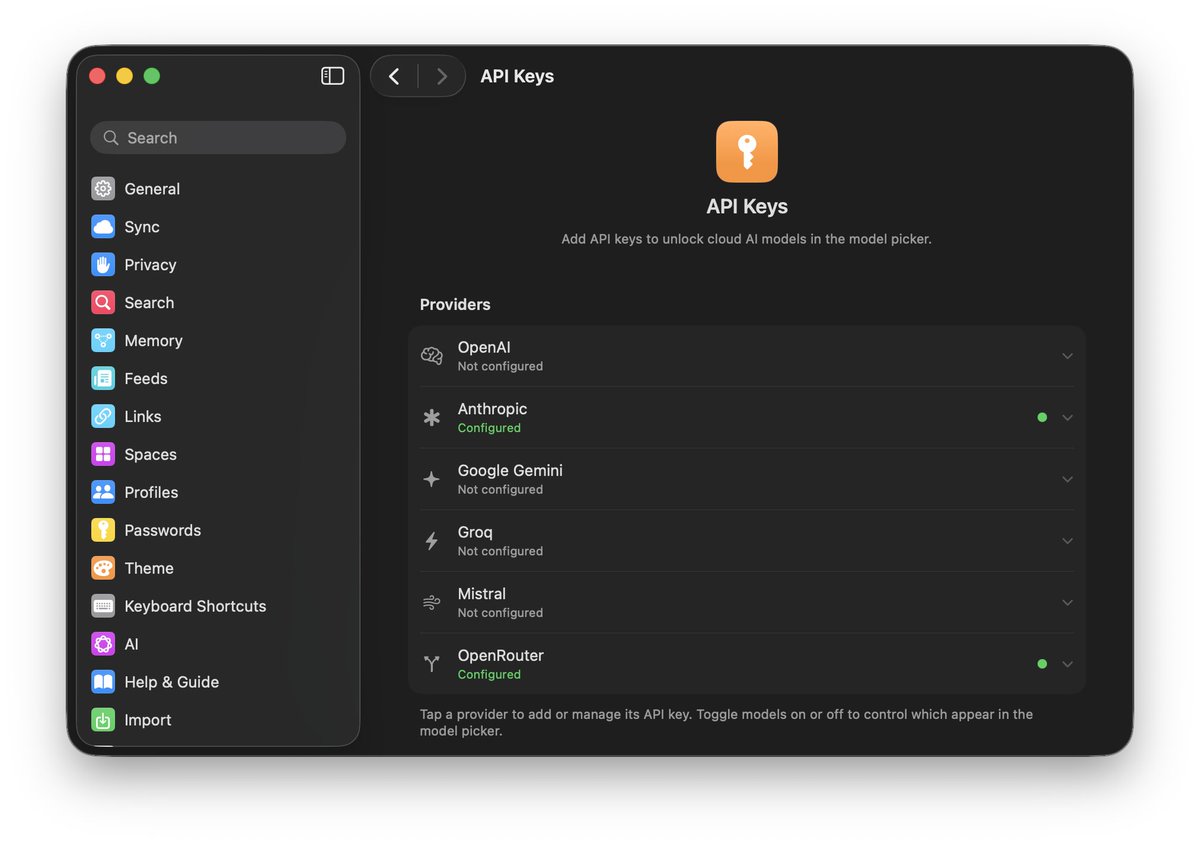Click 'Configured' status under OpenRouter

(x=489, y=675)
